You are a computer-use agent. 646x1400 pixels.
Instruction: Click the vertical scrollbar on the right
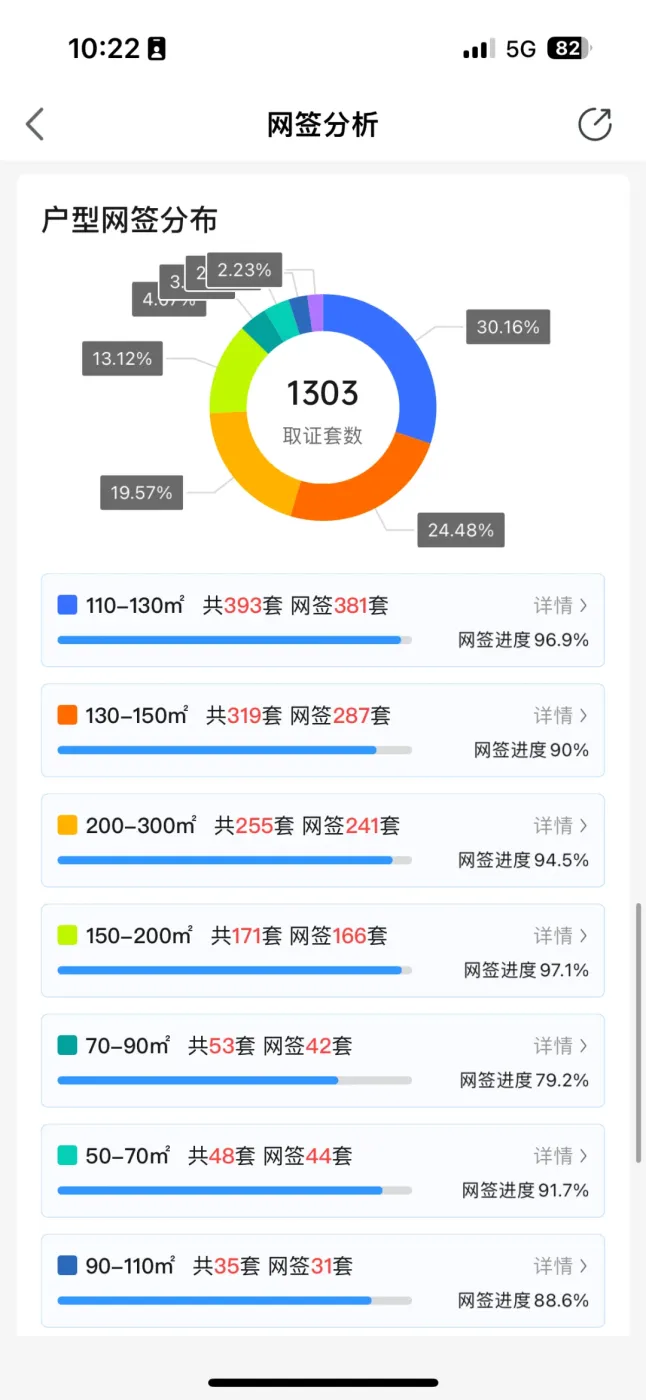[638, 1033]
